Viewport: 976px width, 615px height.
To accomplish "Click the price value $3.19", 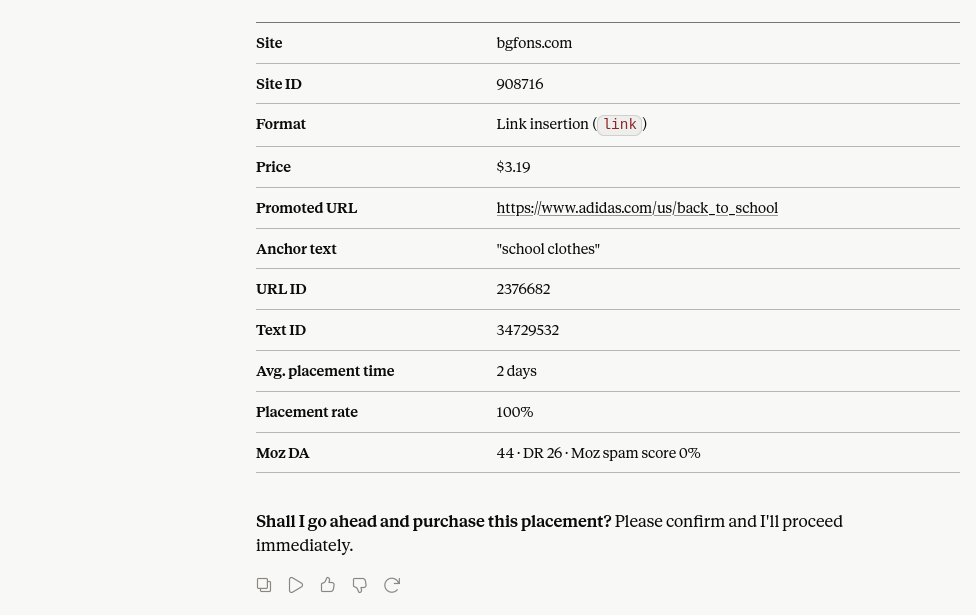I will 514,167.
